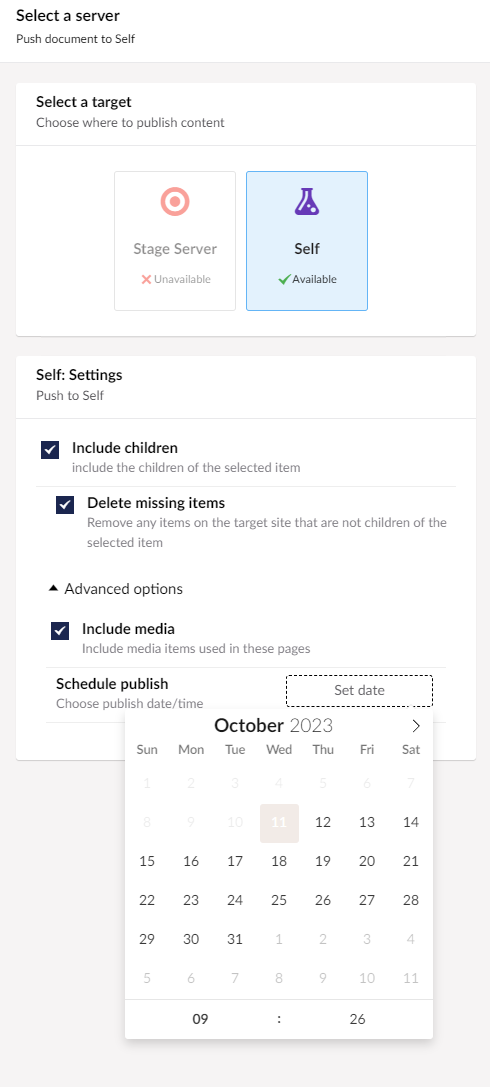Open the Set date picker field

click(360, 690)
